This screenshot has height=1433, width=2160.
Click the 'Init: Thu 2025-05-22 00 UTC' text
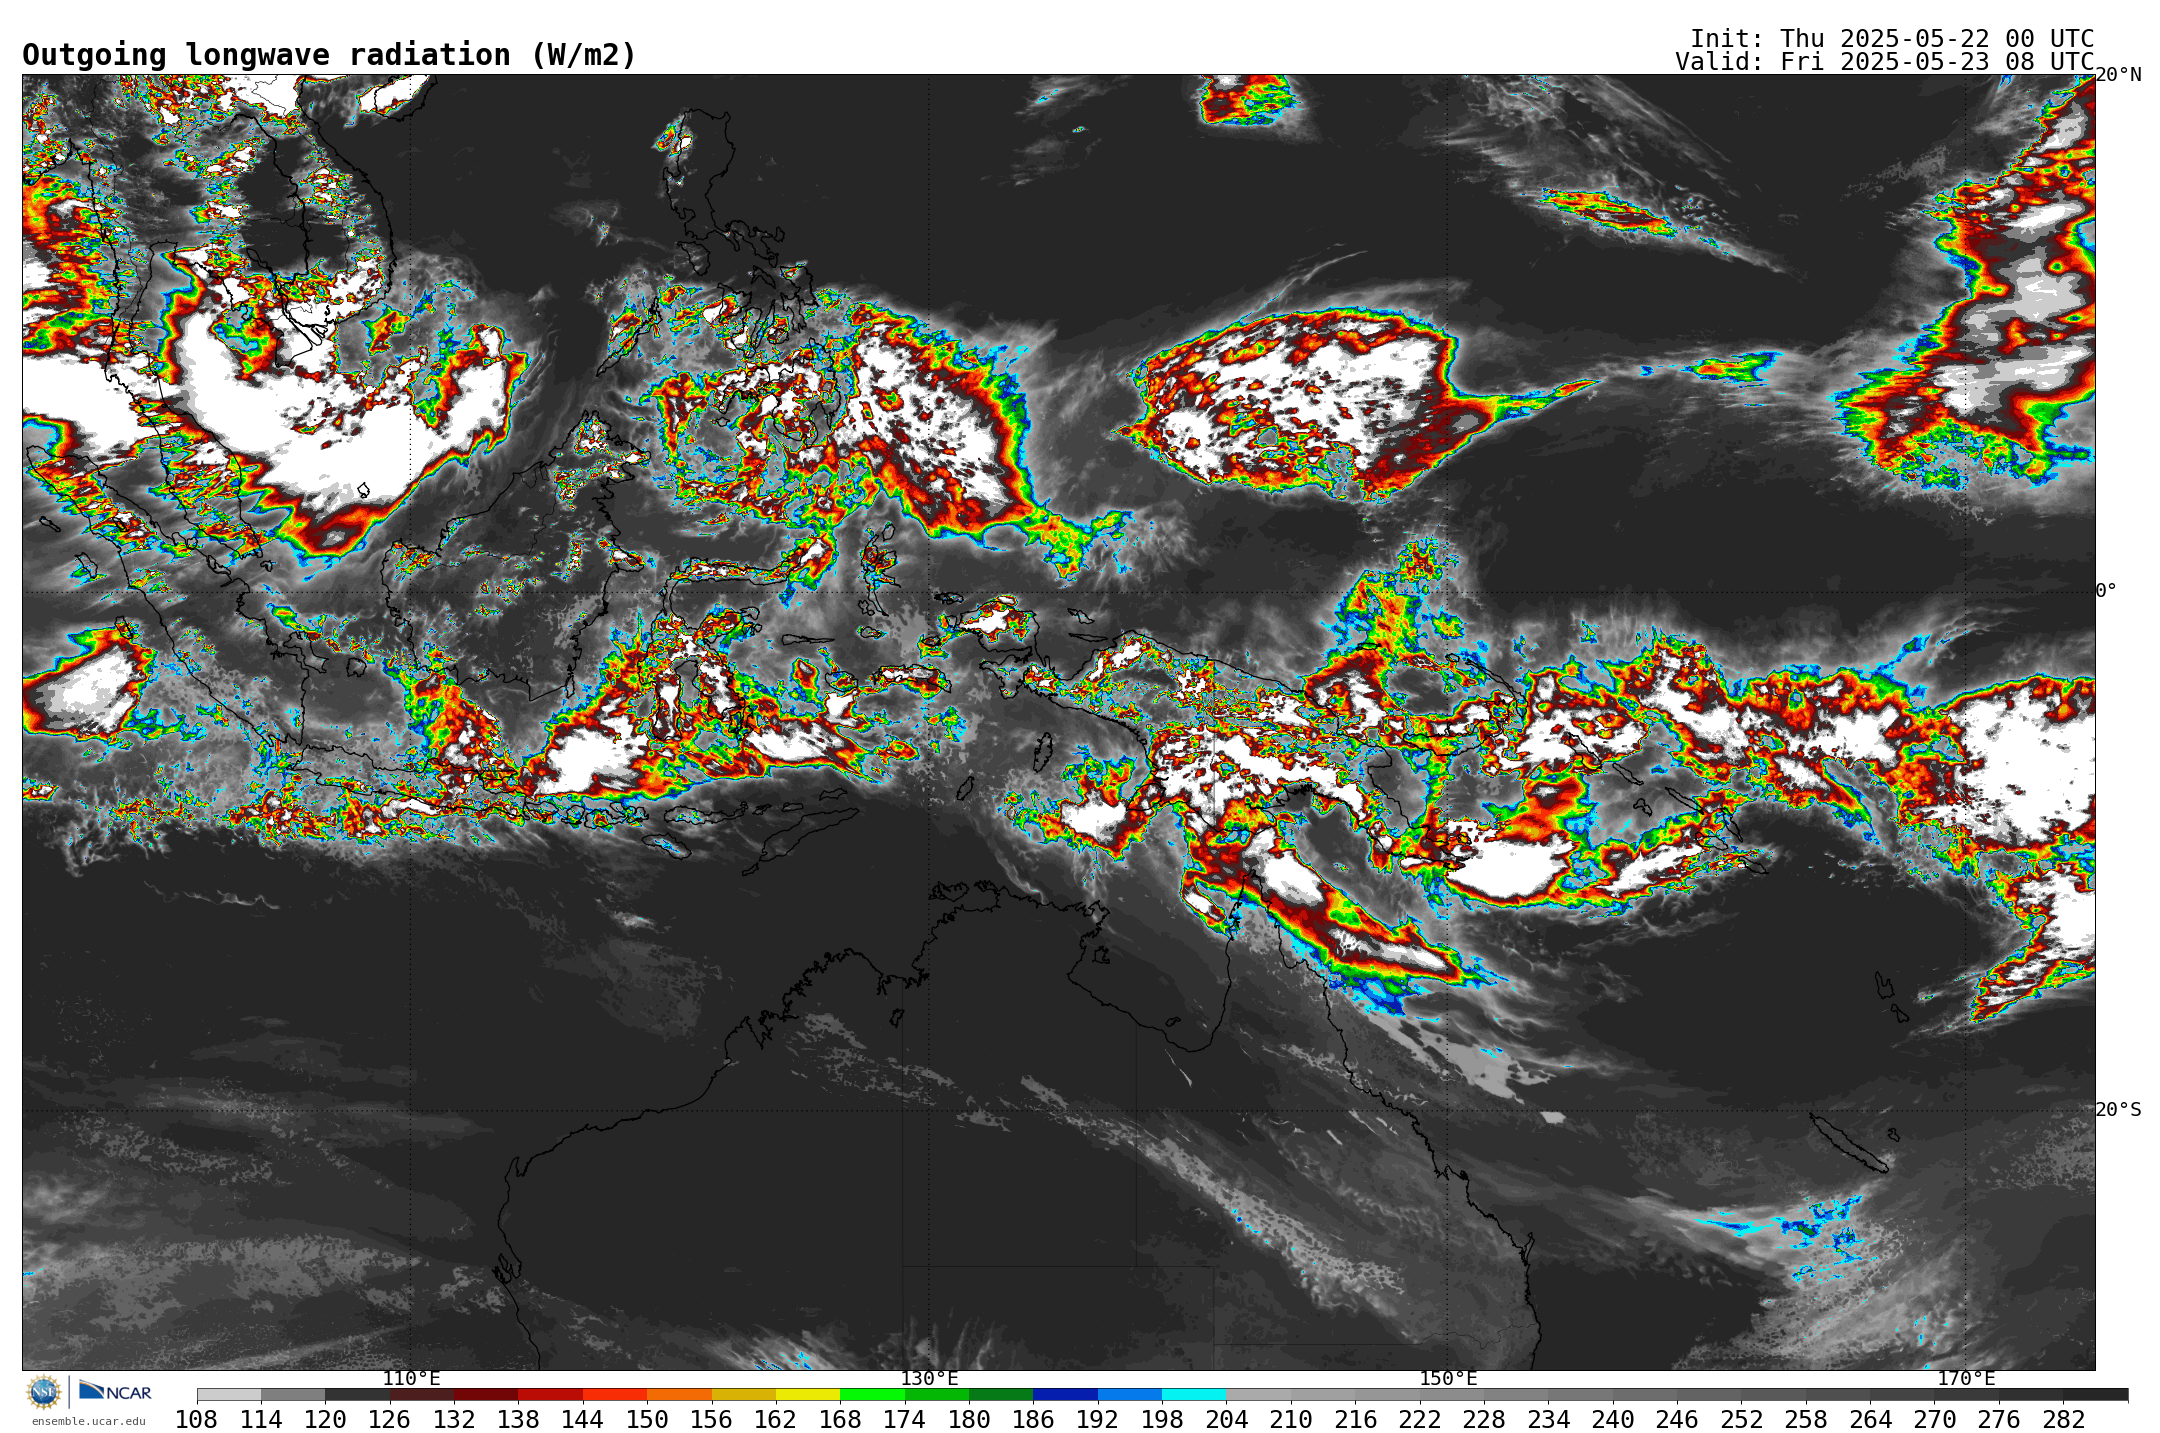point(1892,39)
